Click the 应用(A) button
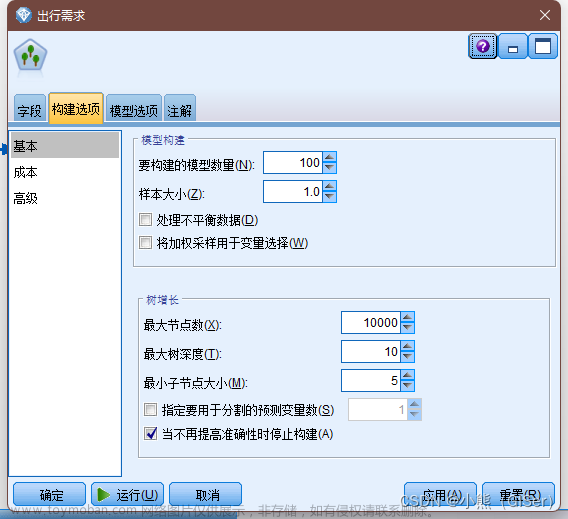This screenshot has height=519, width=568. (440, 494)
